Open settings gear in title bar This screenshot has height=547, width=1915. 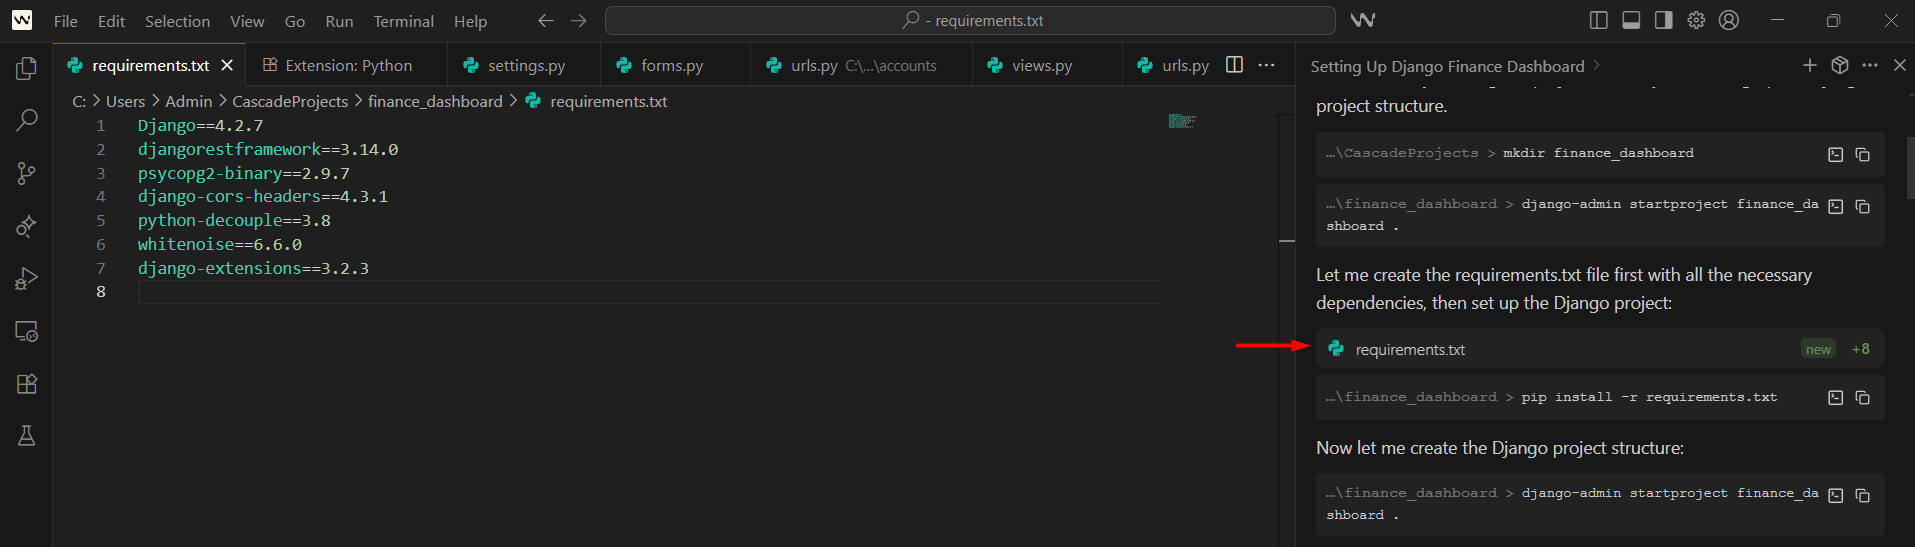1696,20
